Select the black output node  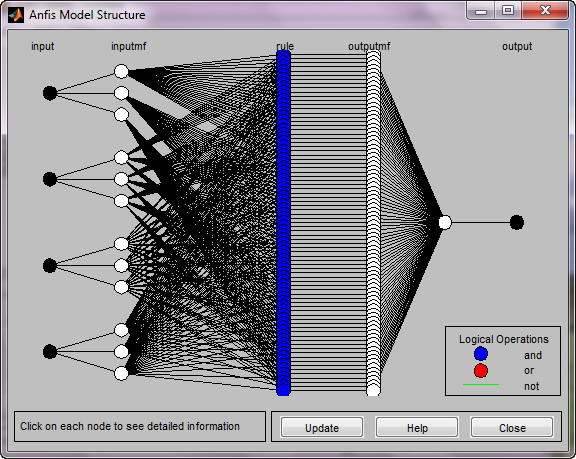(x=516, y=223)
